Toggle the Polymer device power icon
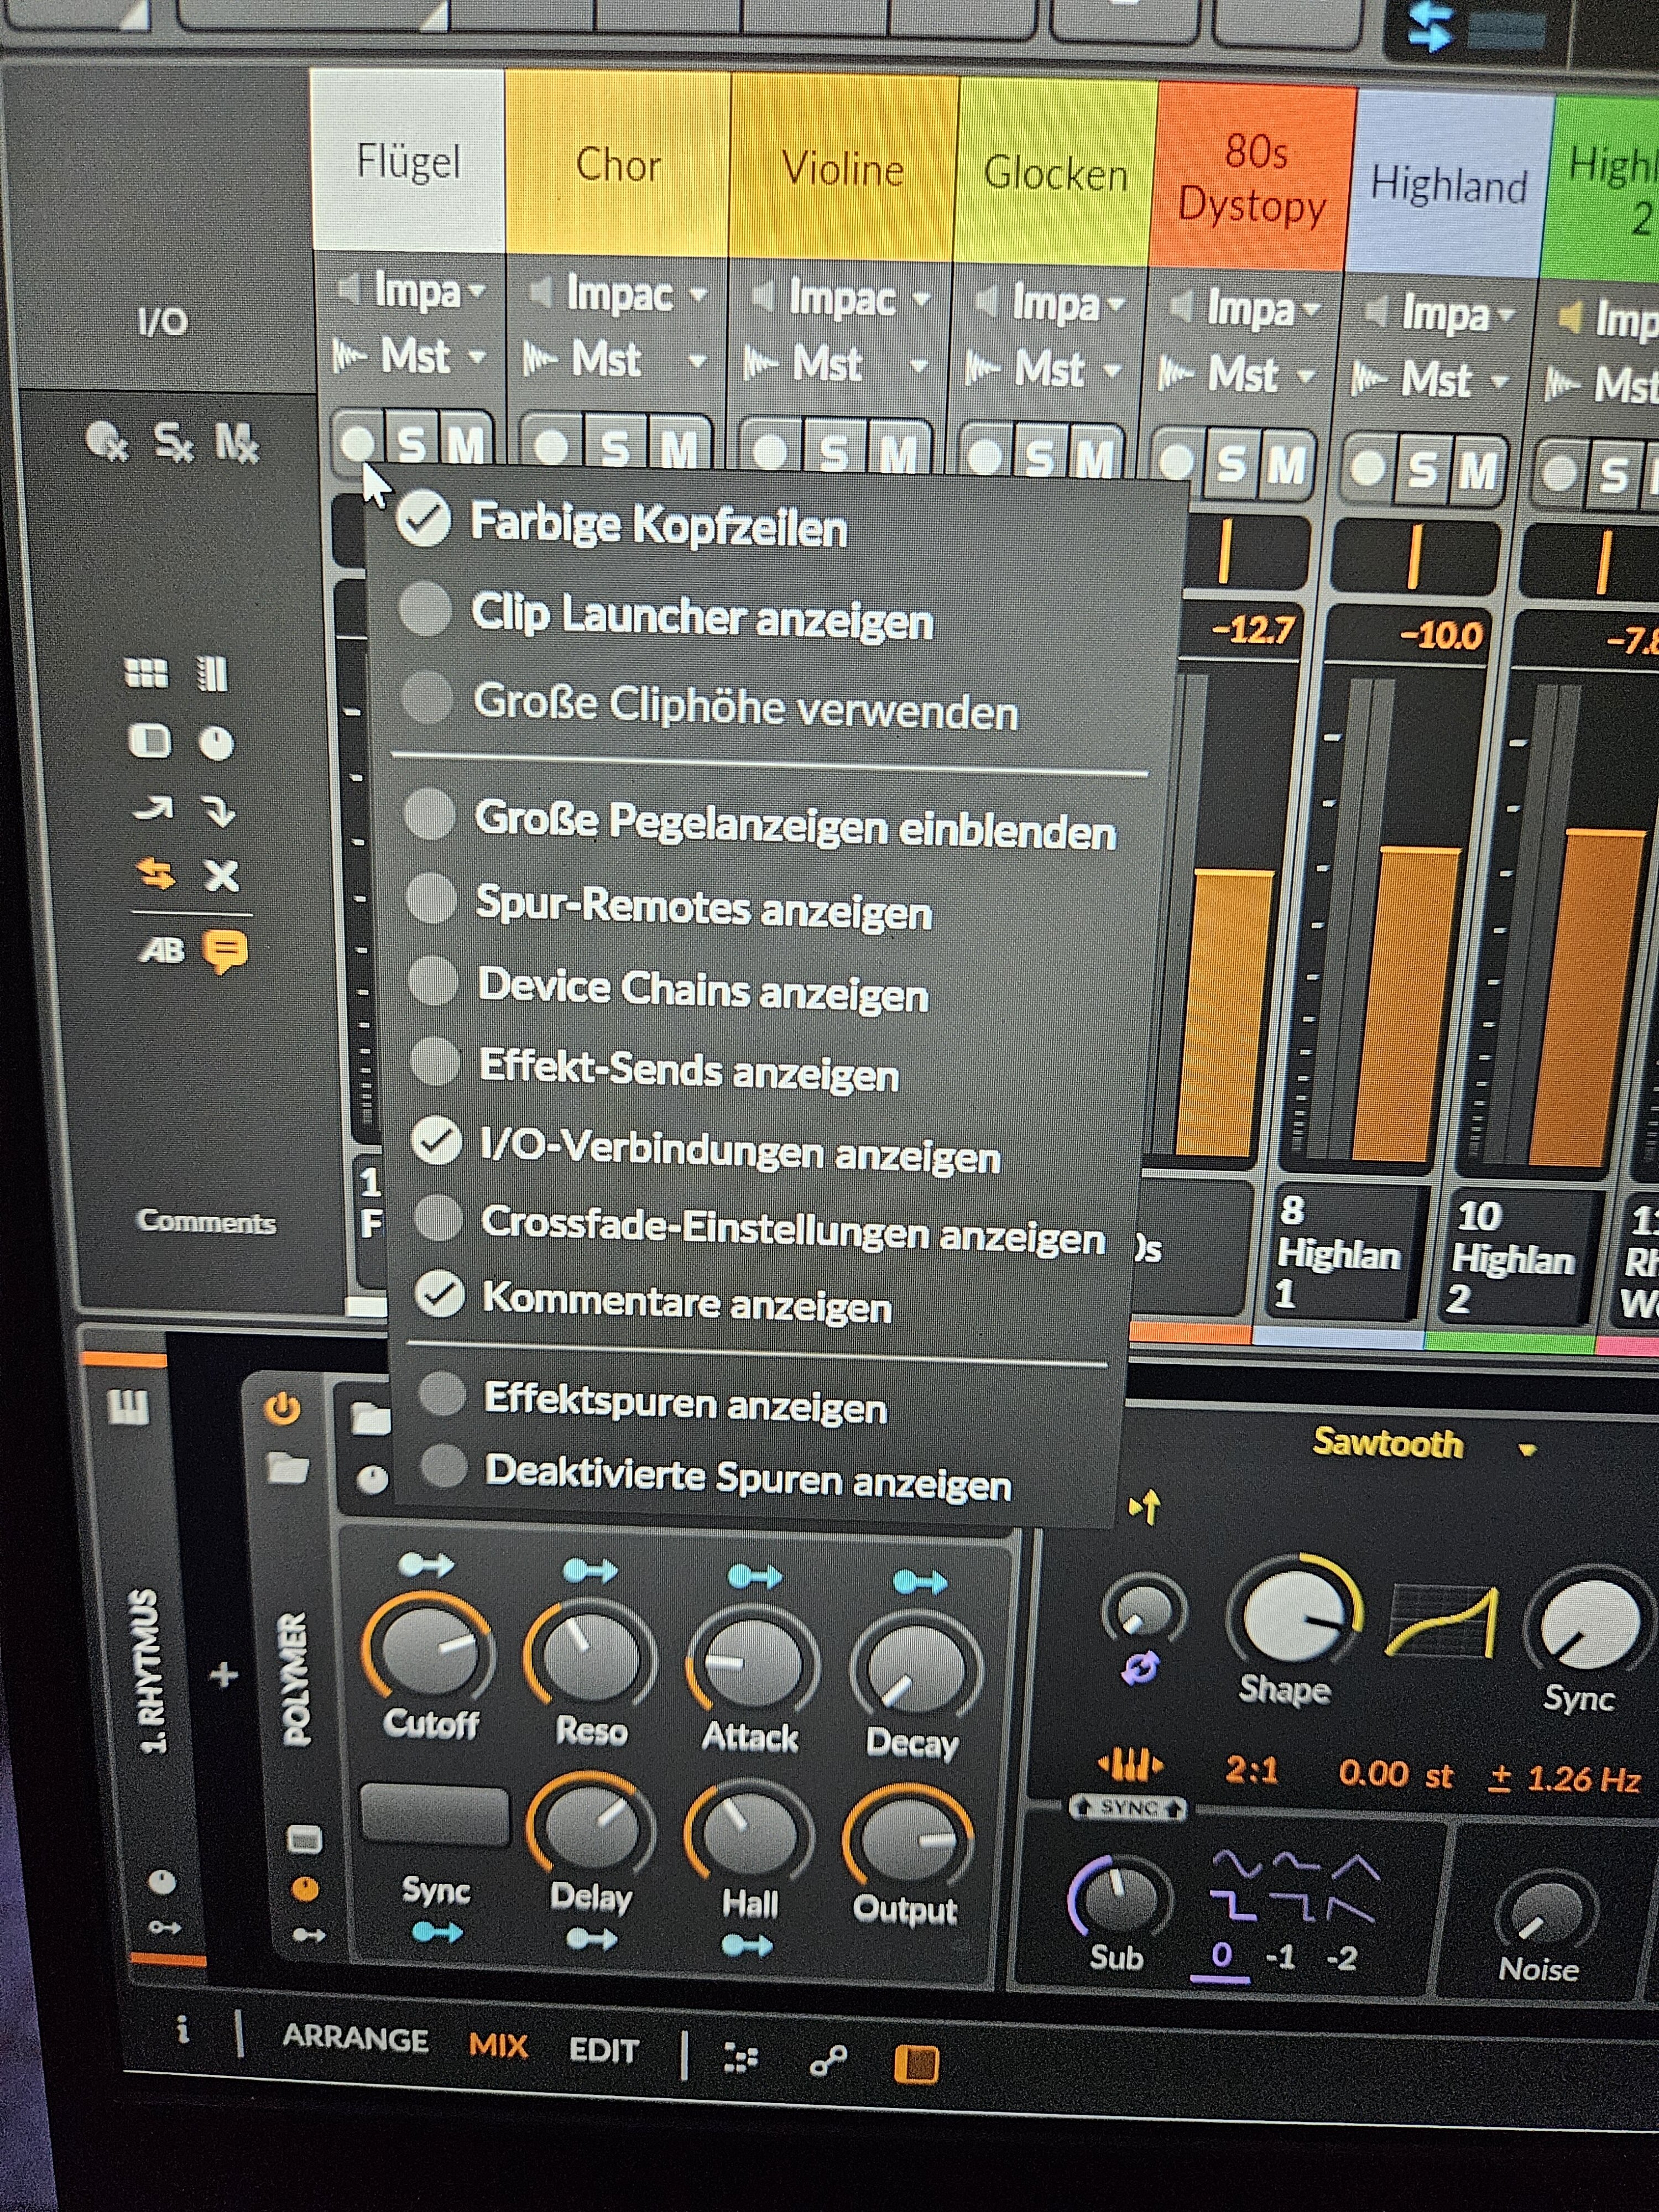1659x2212 pixels. (282, 1408)
